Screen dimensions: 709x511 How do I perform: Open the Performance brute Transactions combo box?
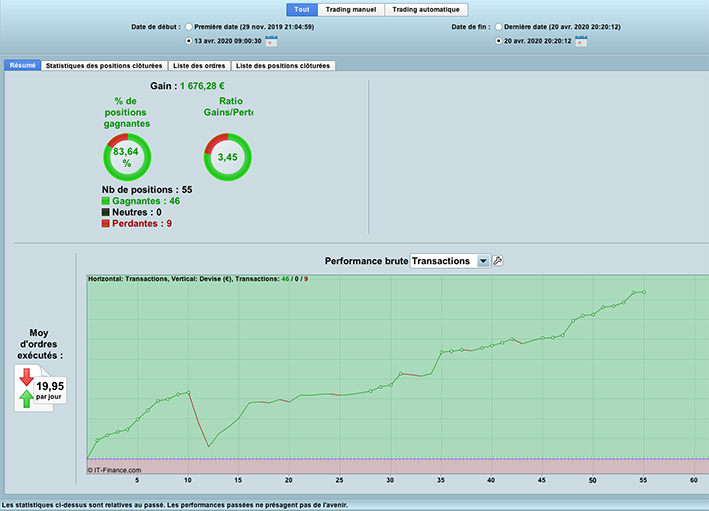tap(450, 261)
